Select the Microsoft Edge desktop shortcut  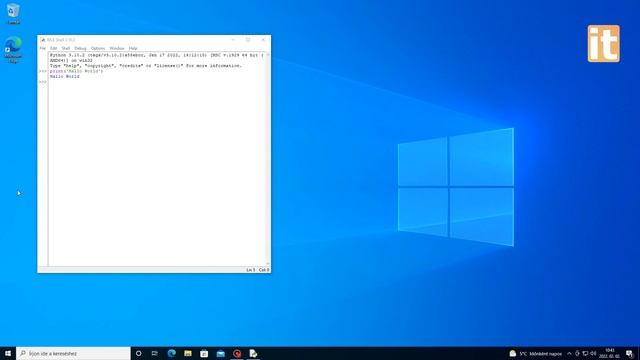(13, 50)
